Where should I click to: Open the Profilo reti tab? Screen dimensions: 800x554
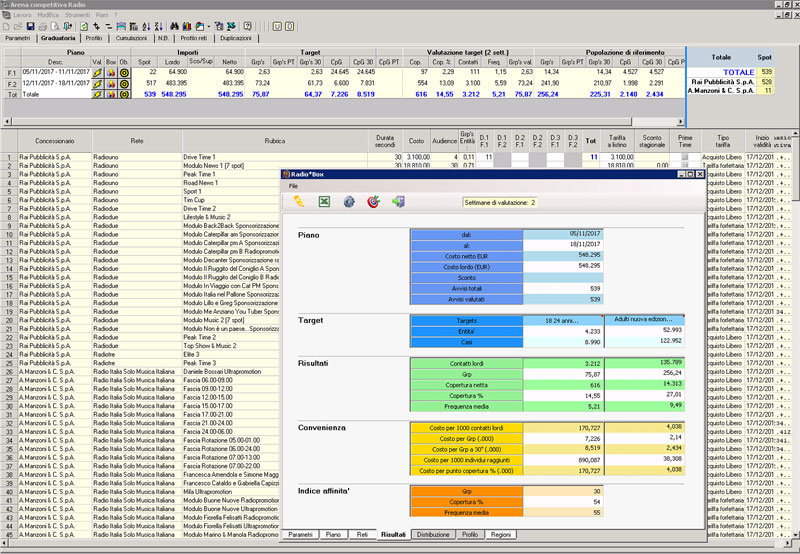194,37
